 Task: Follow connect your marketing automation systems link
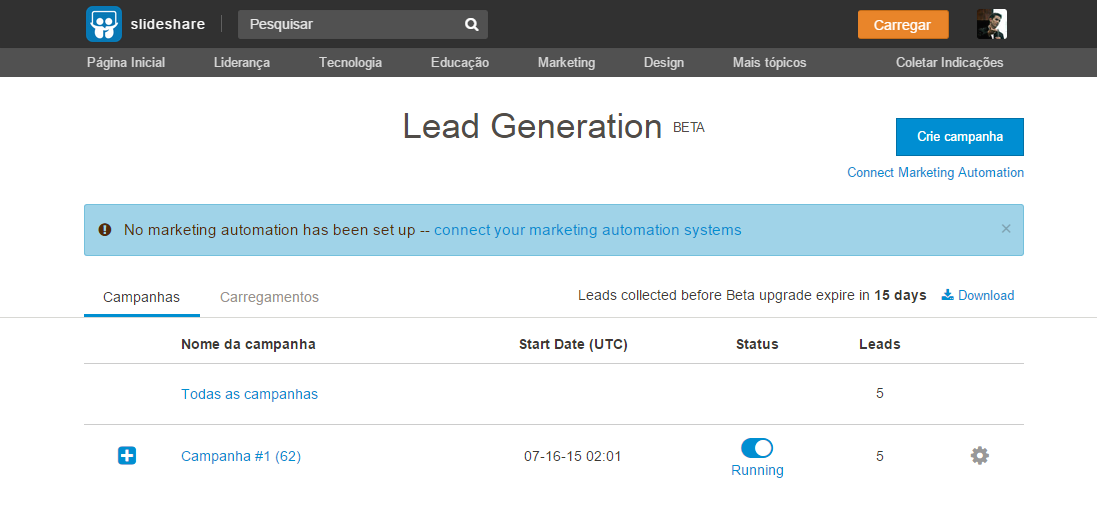pyautogui.click(x=587, y=230)
